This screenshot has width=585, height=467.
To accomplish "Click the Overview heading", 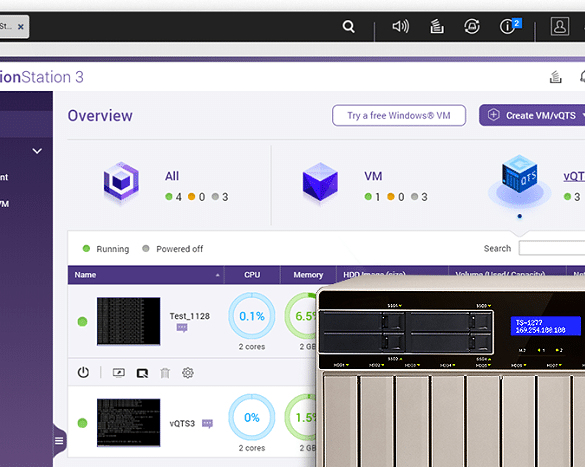I will tap(100, 116).
